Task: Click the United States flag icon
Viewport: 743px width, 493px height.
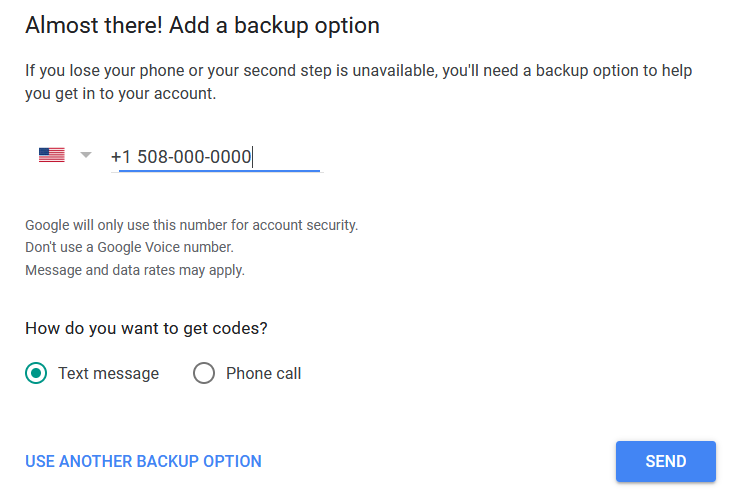Action: pyautogui.click(x=52, y=155)
